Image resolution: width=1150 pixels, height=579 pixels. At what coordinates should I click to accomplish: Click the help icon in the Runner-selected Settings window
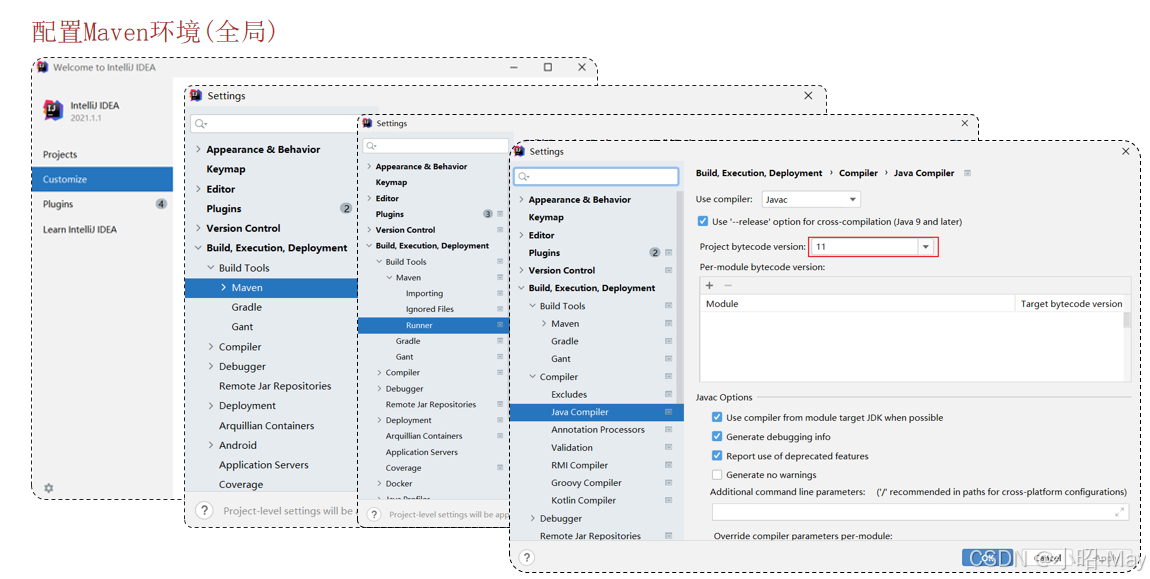pos(374,514)
